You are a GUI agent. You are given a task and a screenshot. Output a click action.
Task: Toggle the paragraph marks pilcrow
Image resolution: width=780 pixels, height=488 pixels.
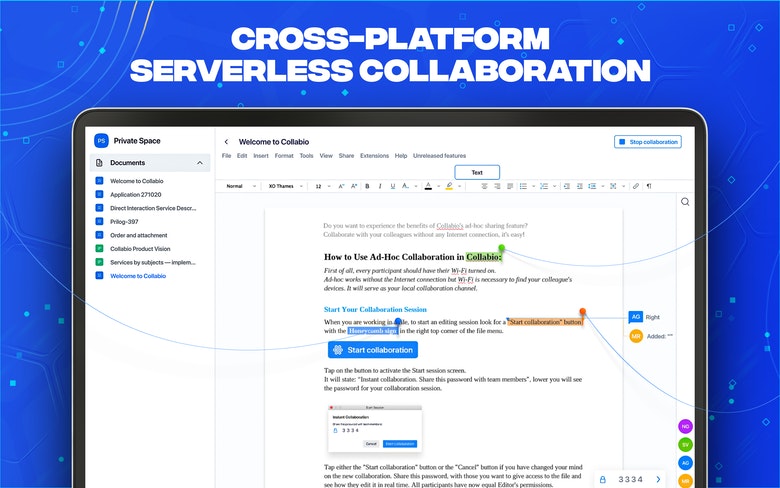click(x=649, y=186)
